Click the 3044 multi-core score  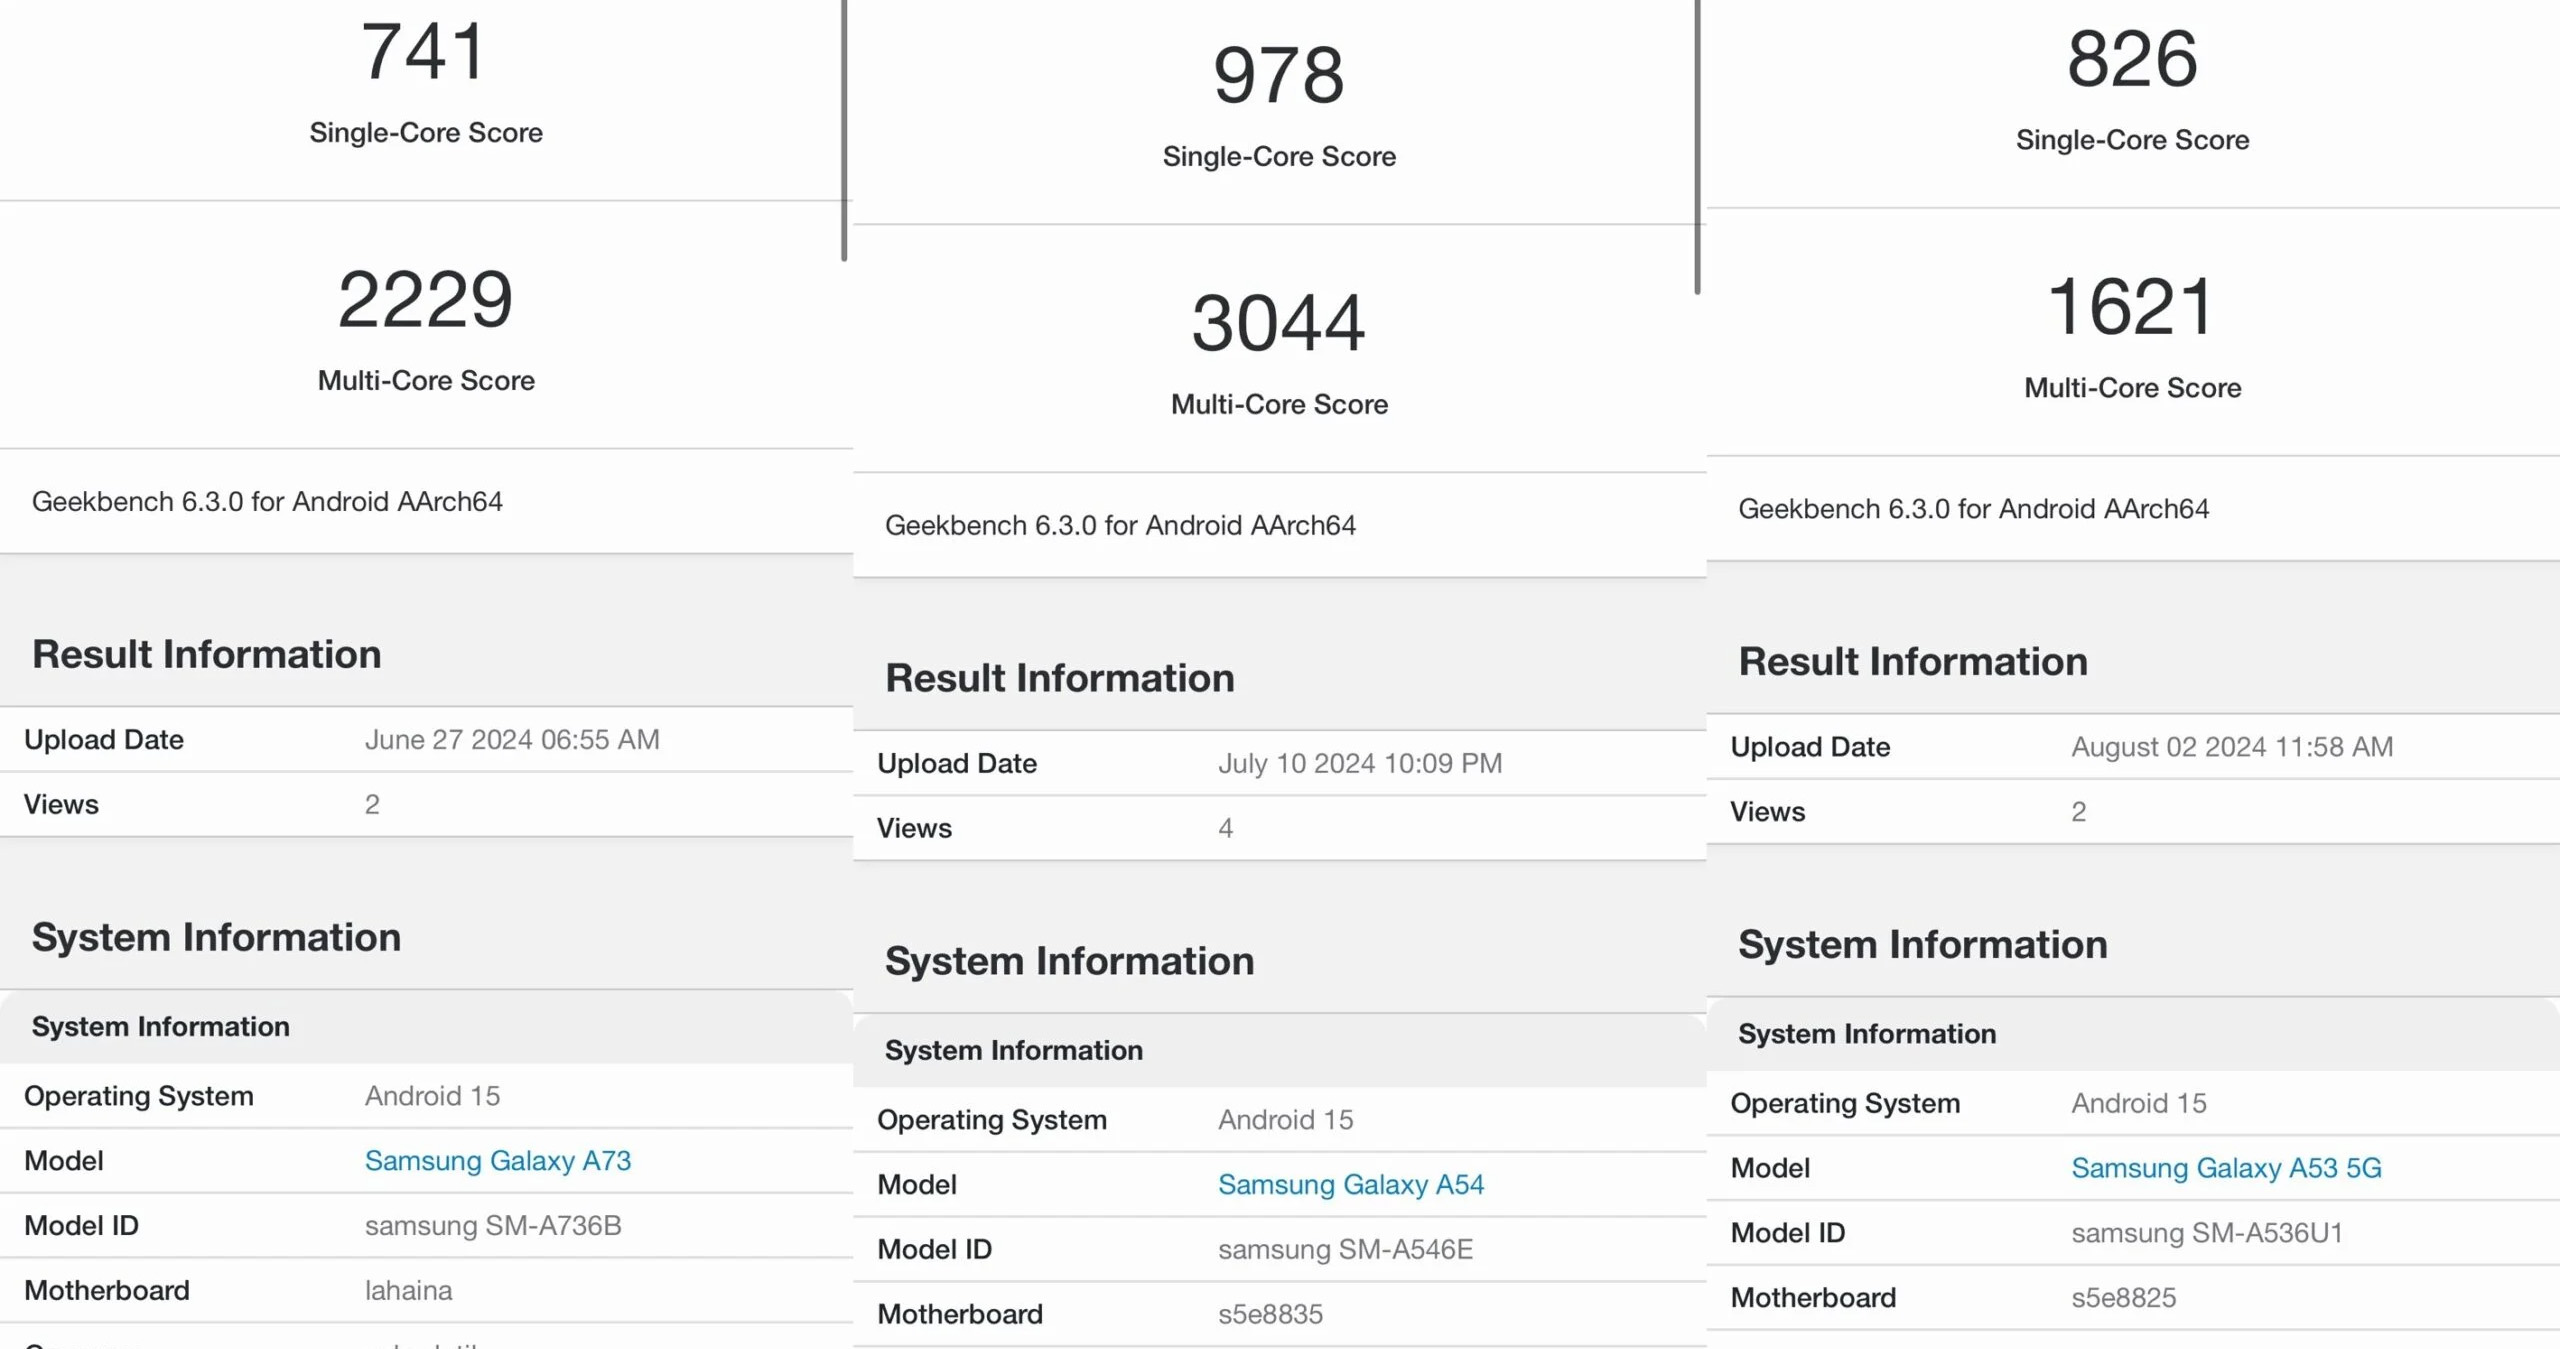click(1278, 324)
